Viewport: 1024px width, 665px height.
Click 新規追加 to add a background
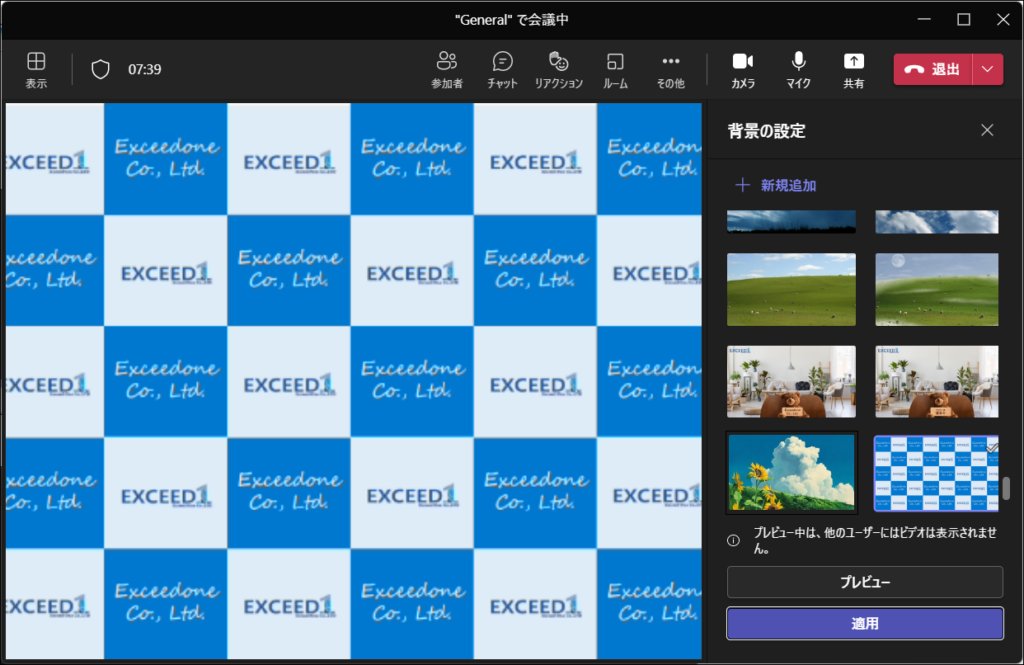click(775, 186)
